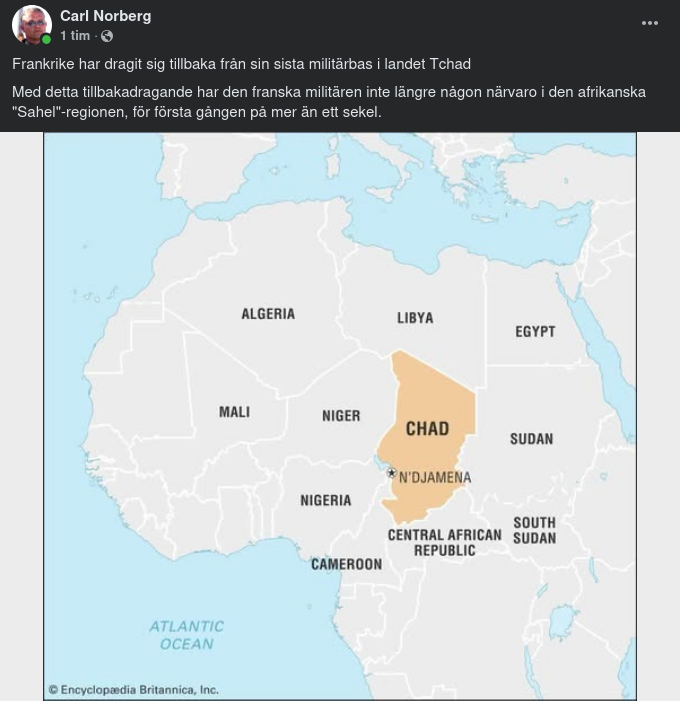Click the CENTRAL AFRICAN REPUBLIC label

[444, 542]
